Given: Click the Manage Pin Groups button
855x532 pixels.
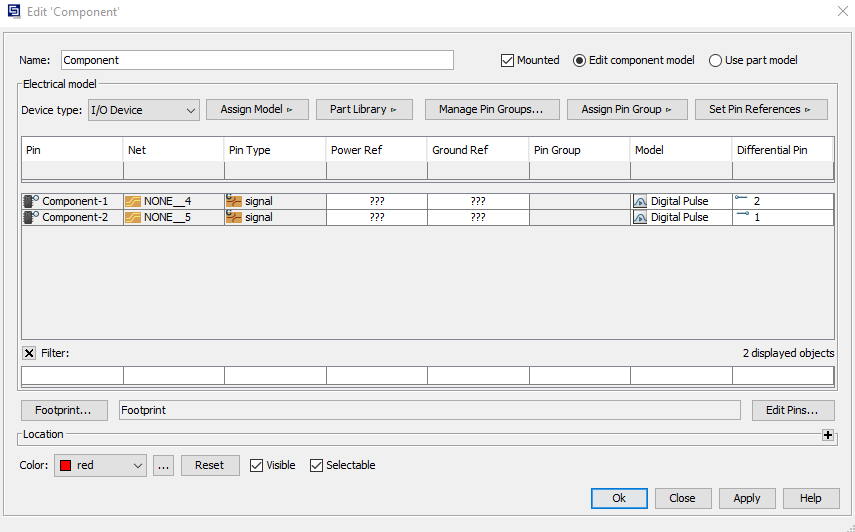Looking at the screenshot, I should 490,110.
